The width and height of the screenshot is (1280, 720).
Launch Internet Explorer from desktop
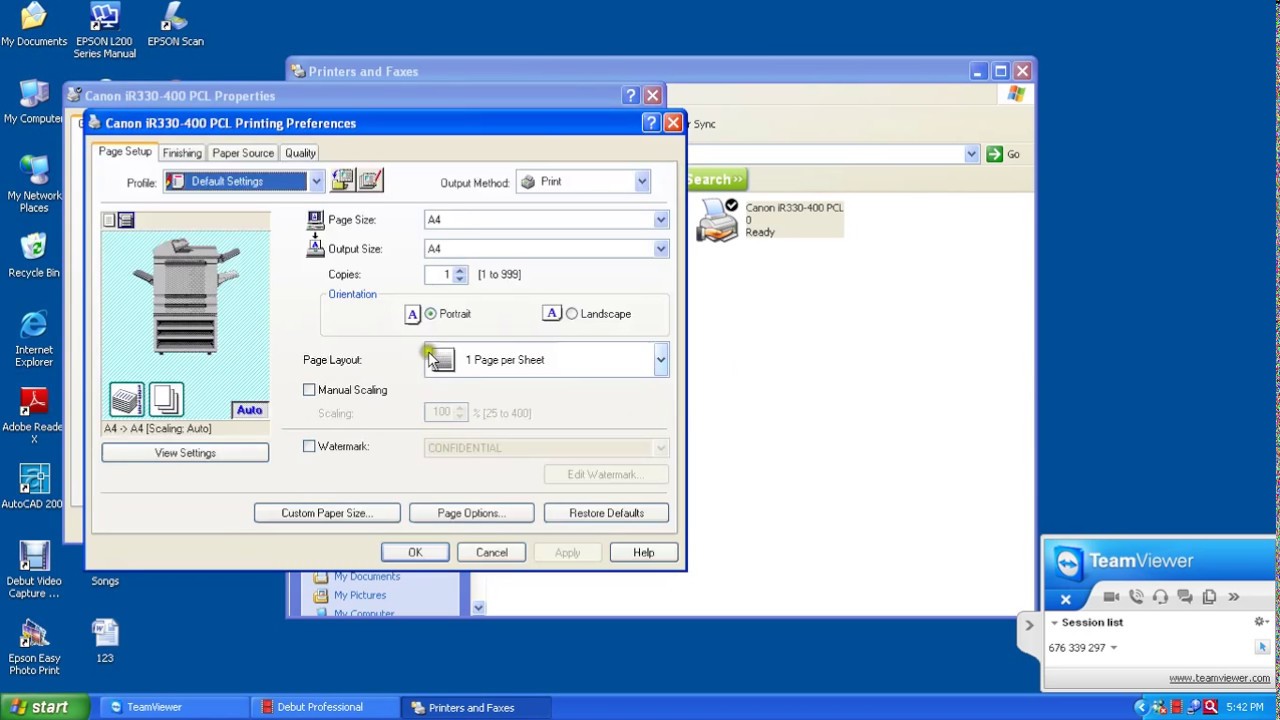point(34,339)
